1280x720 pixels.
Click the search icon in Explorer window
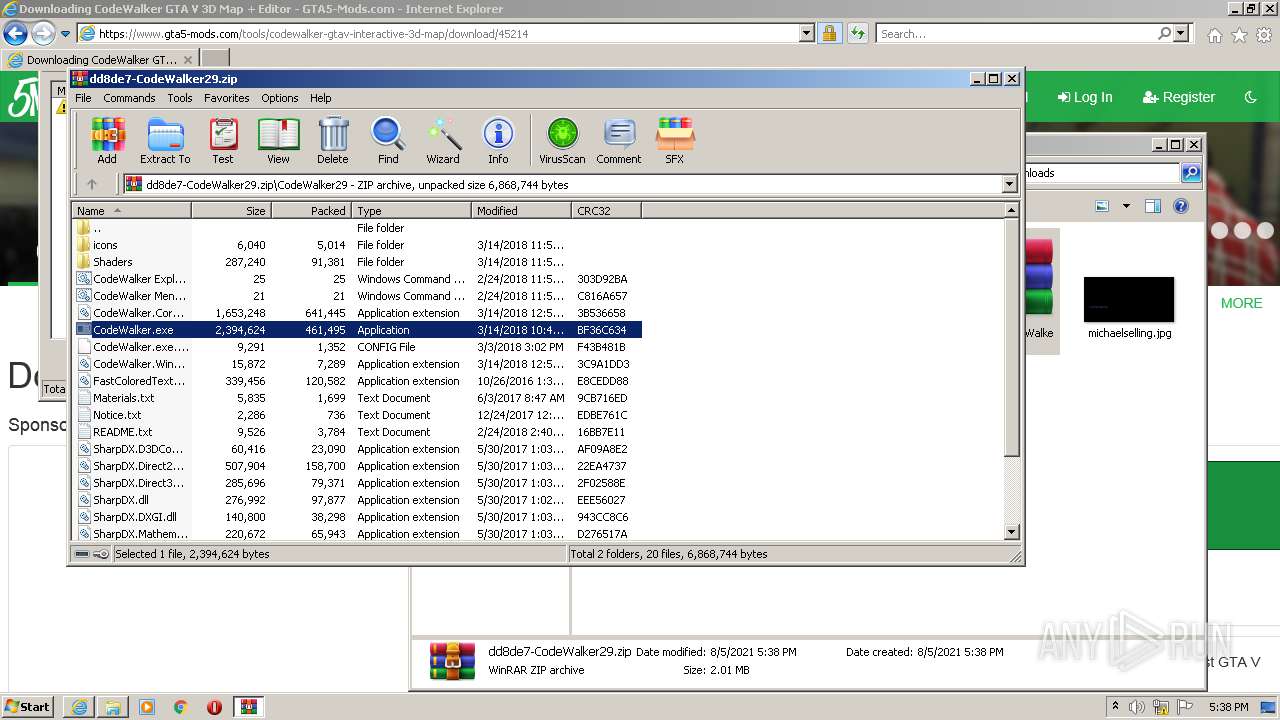(1191, 173)
